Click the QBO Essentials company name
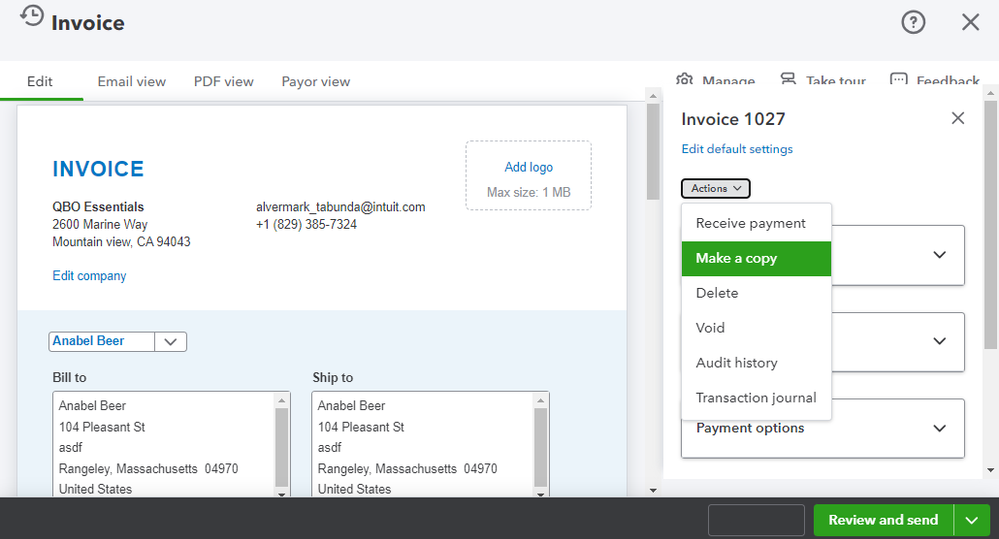This screenshot has height=539, width=999. 98,206
